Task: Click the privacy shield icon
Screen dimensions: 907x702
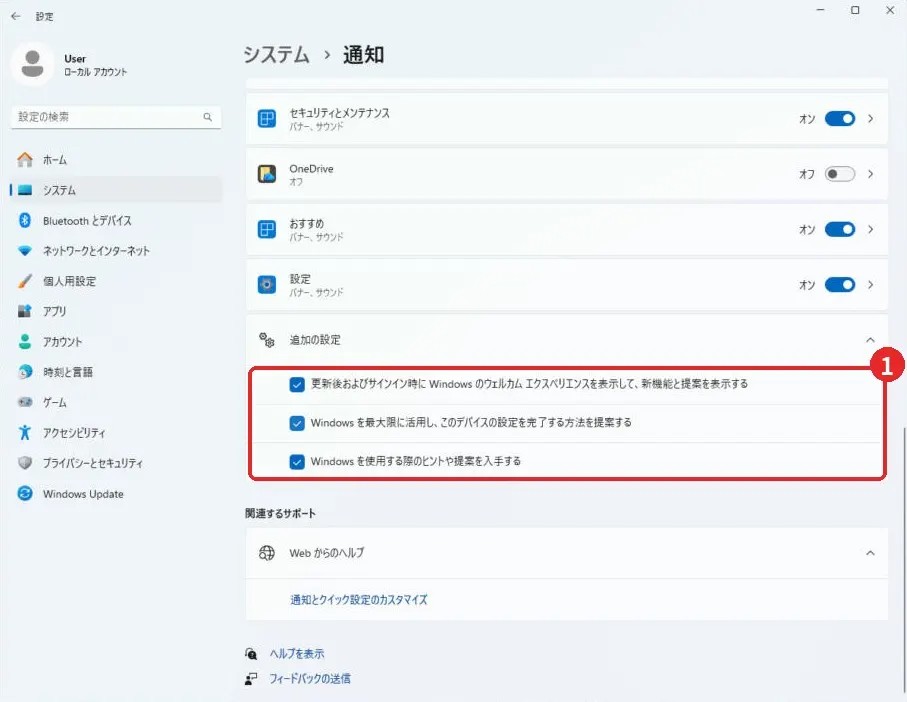Action: click(x=25, y=463)
